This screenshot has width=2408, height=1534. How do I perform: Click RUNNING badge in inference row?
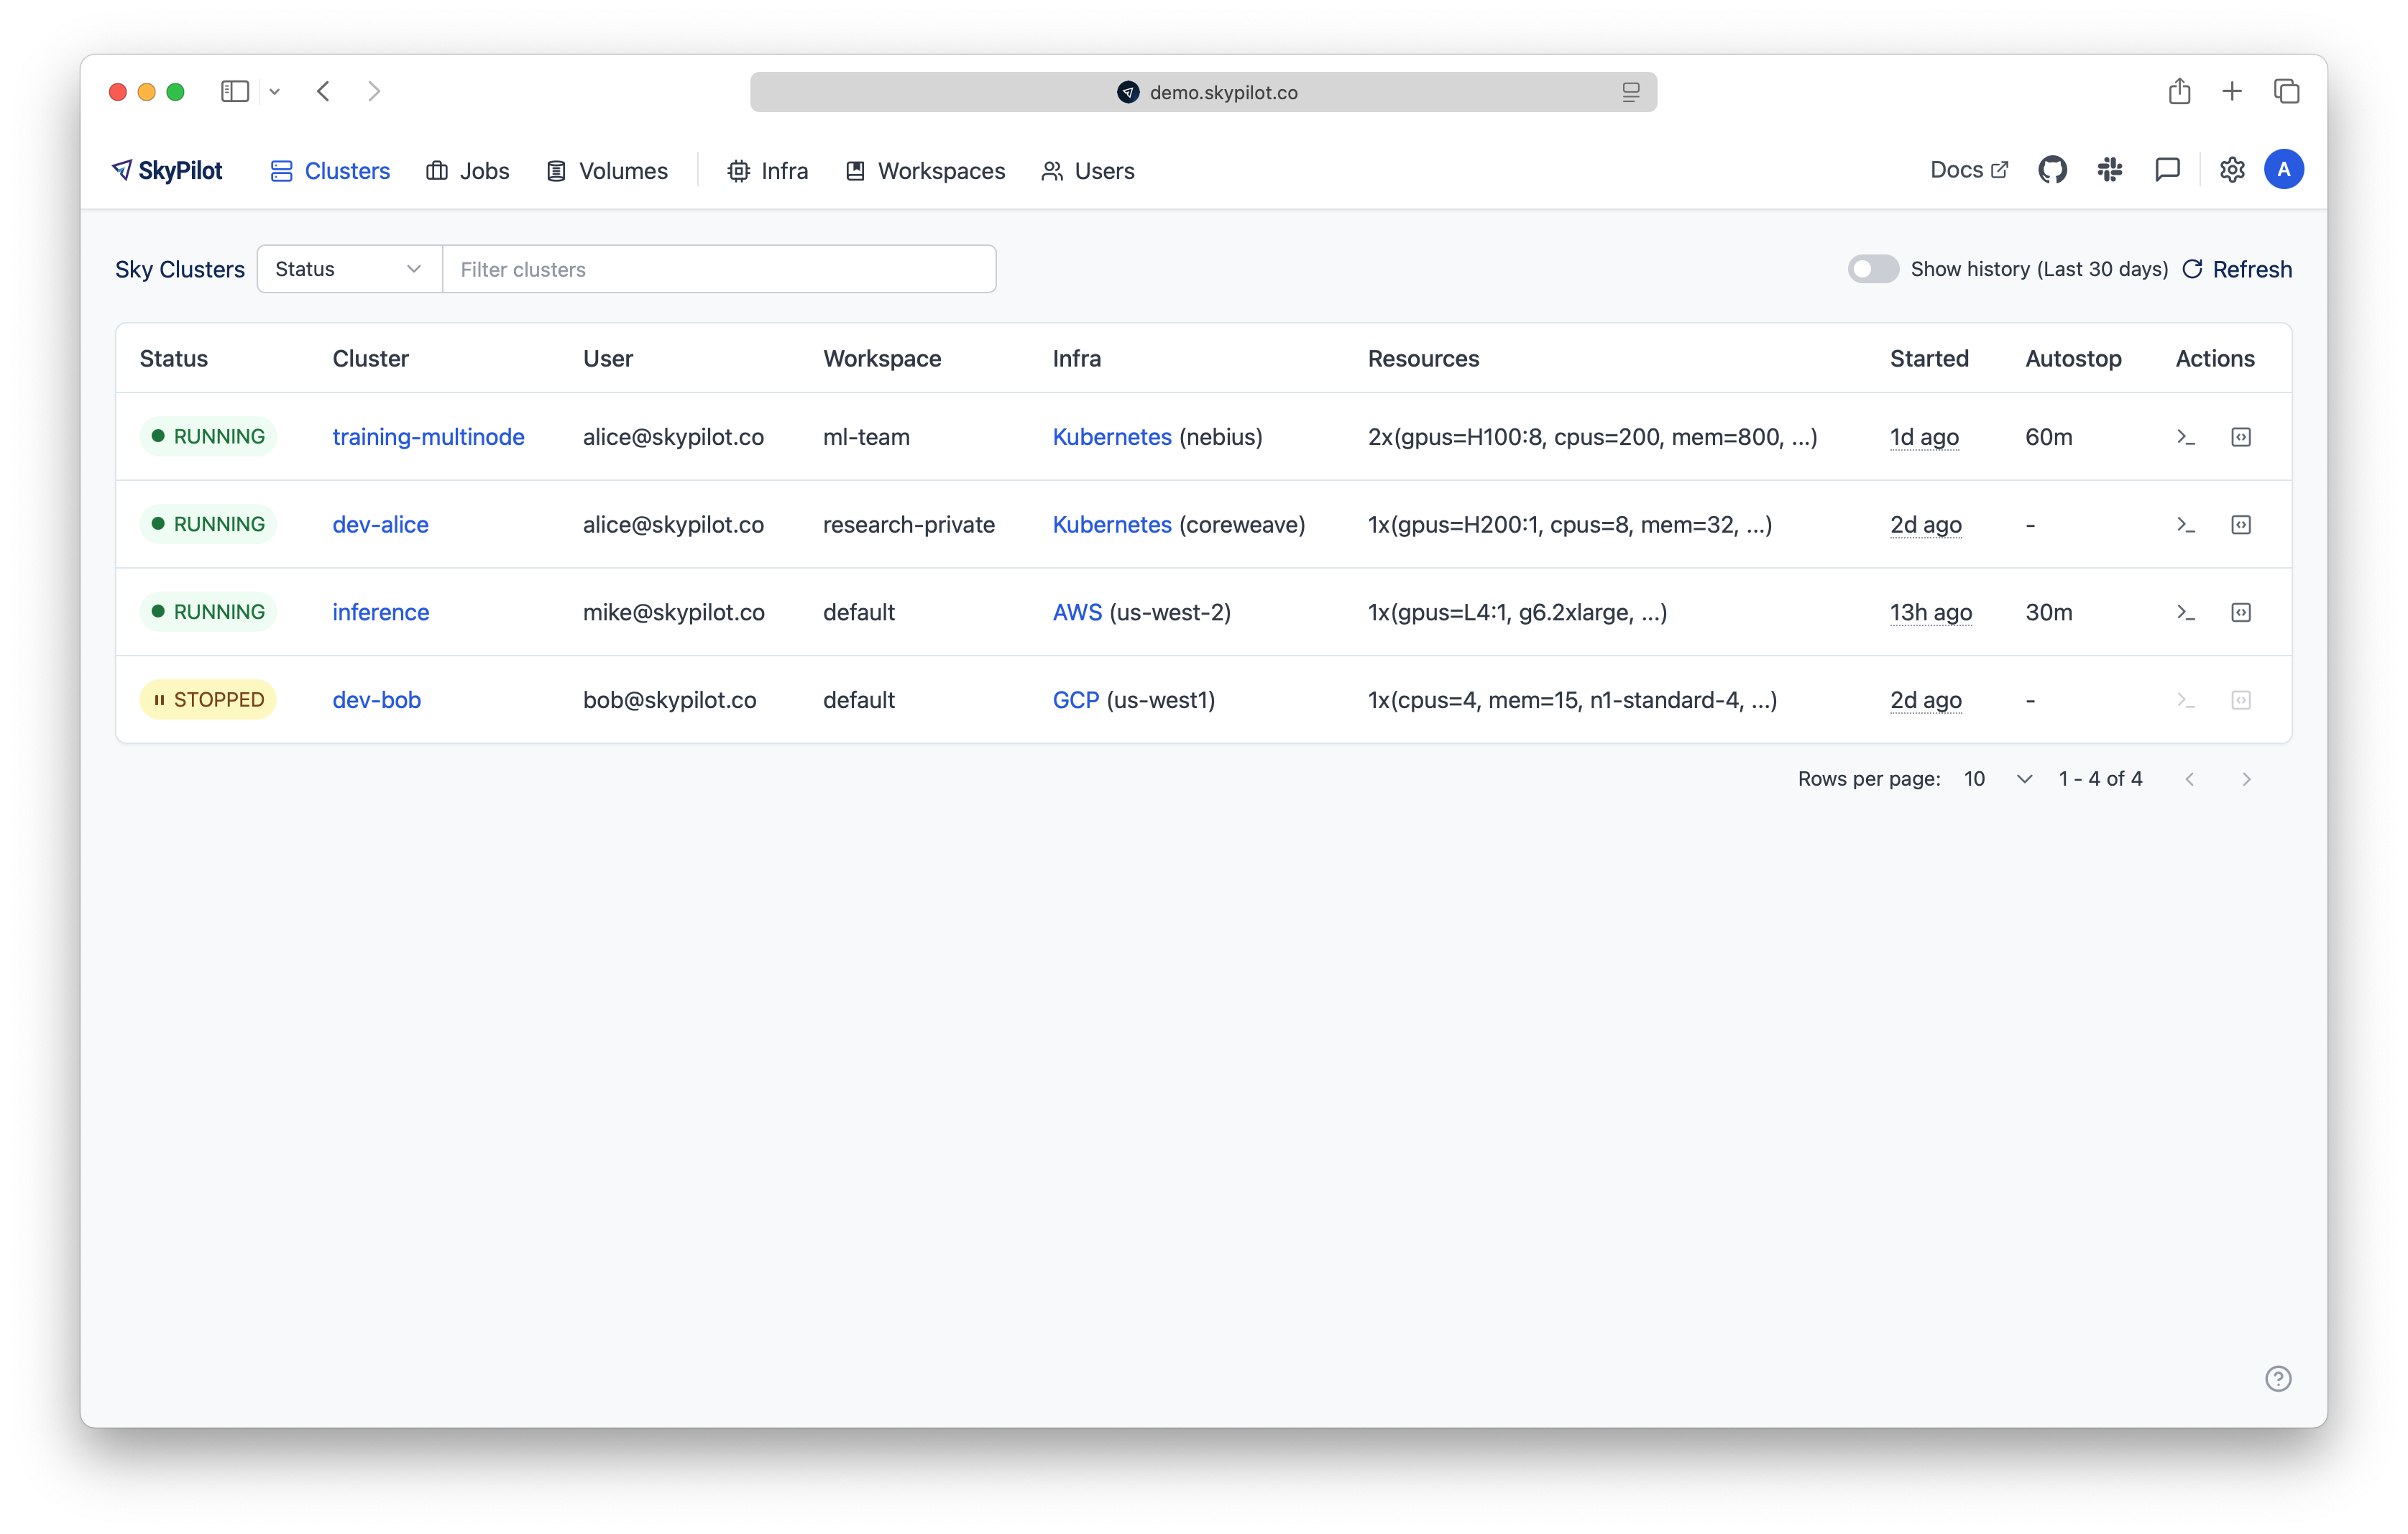tap(208, 612)
